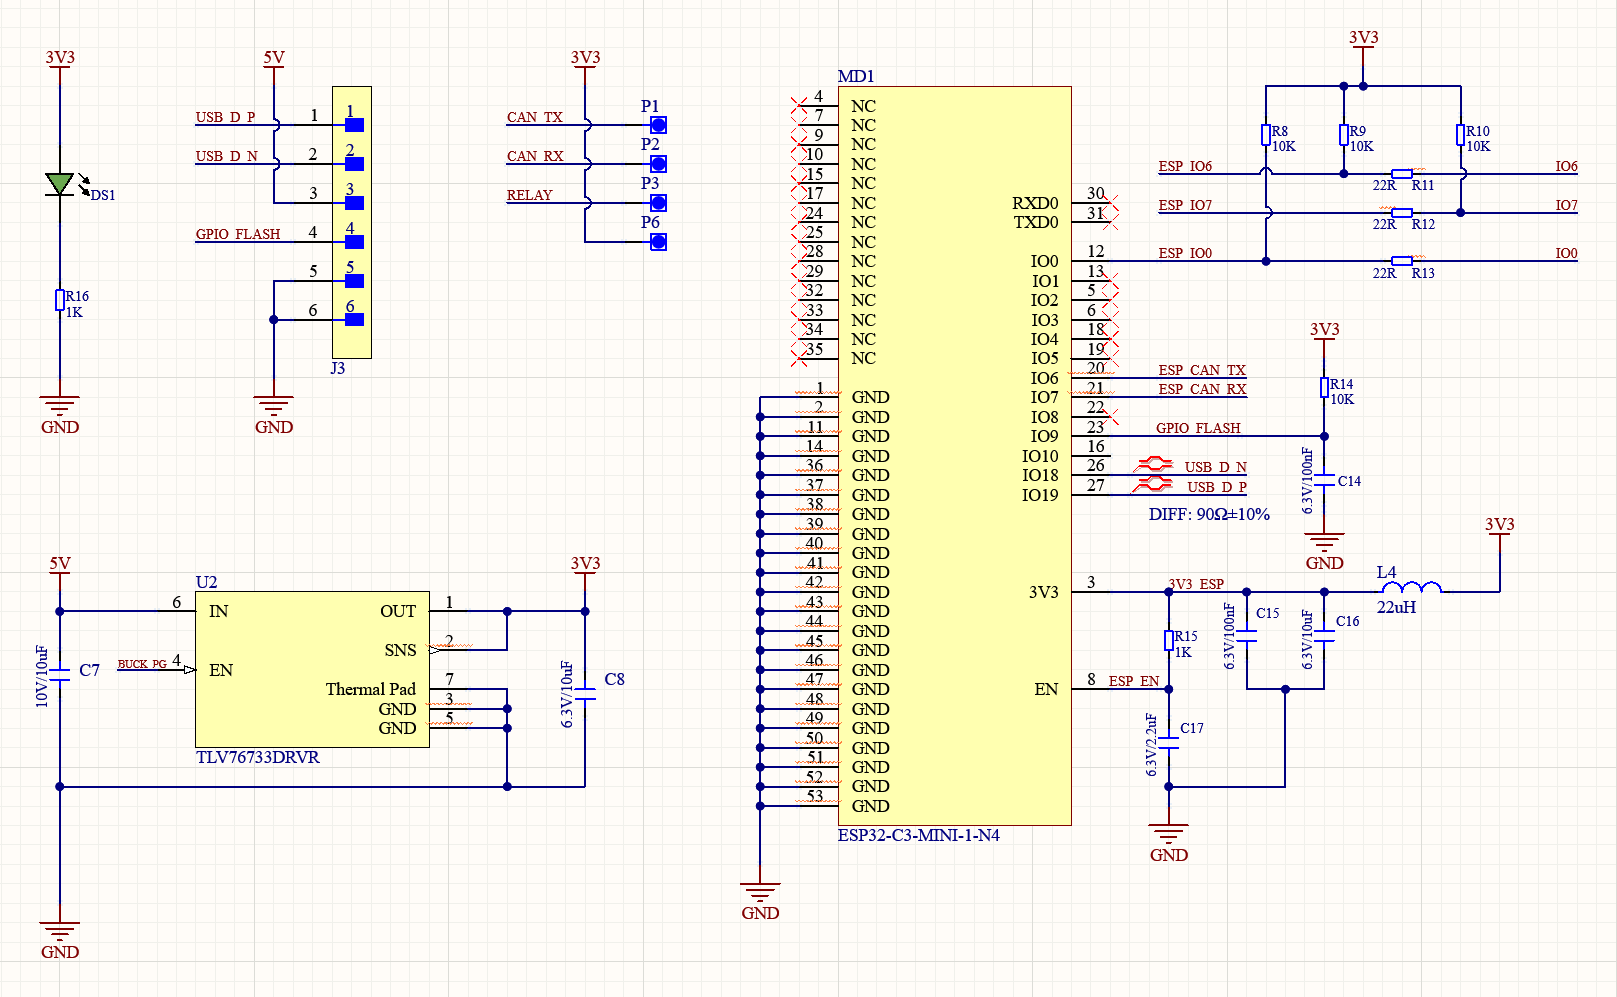The height and width of the screenshot is (997, 1617).
Task: Select series resistor R11 symbol
Action: pos(1402,174)
